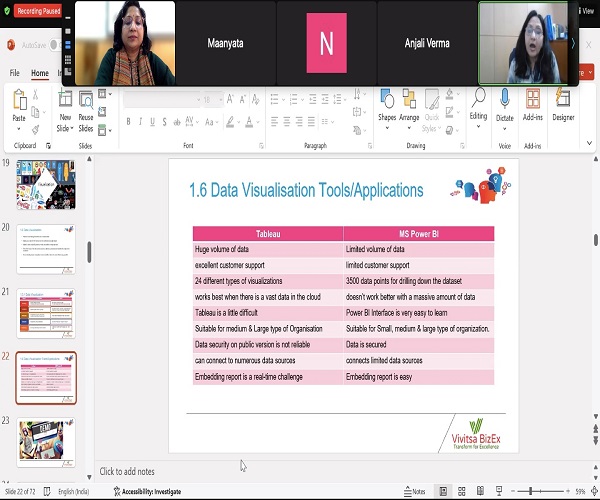Apply bullet list formatting
This screenshot has width=600, height=500.
coord(274,99)
